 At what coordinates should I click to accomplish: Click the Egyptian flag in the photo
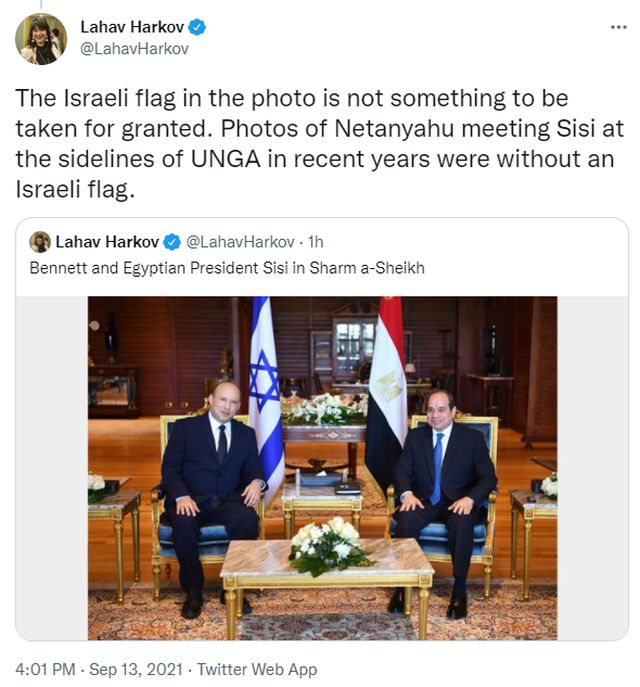tap(385, 390)
